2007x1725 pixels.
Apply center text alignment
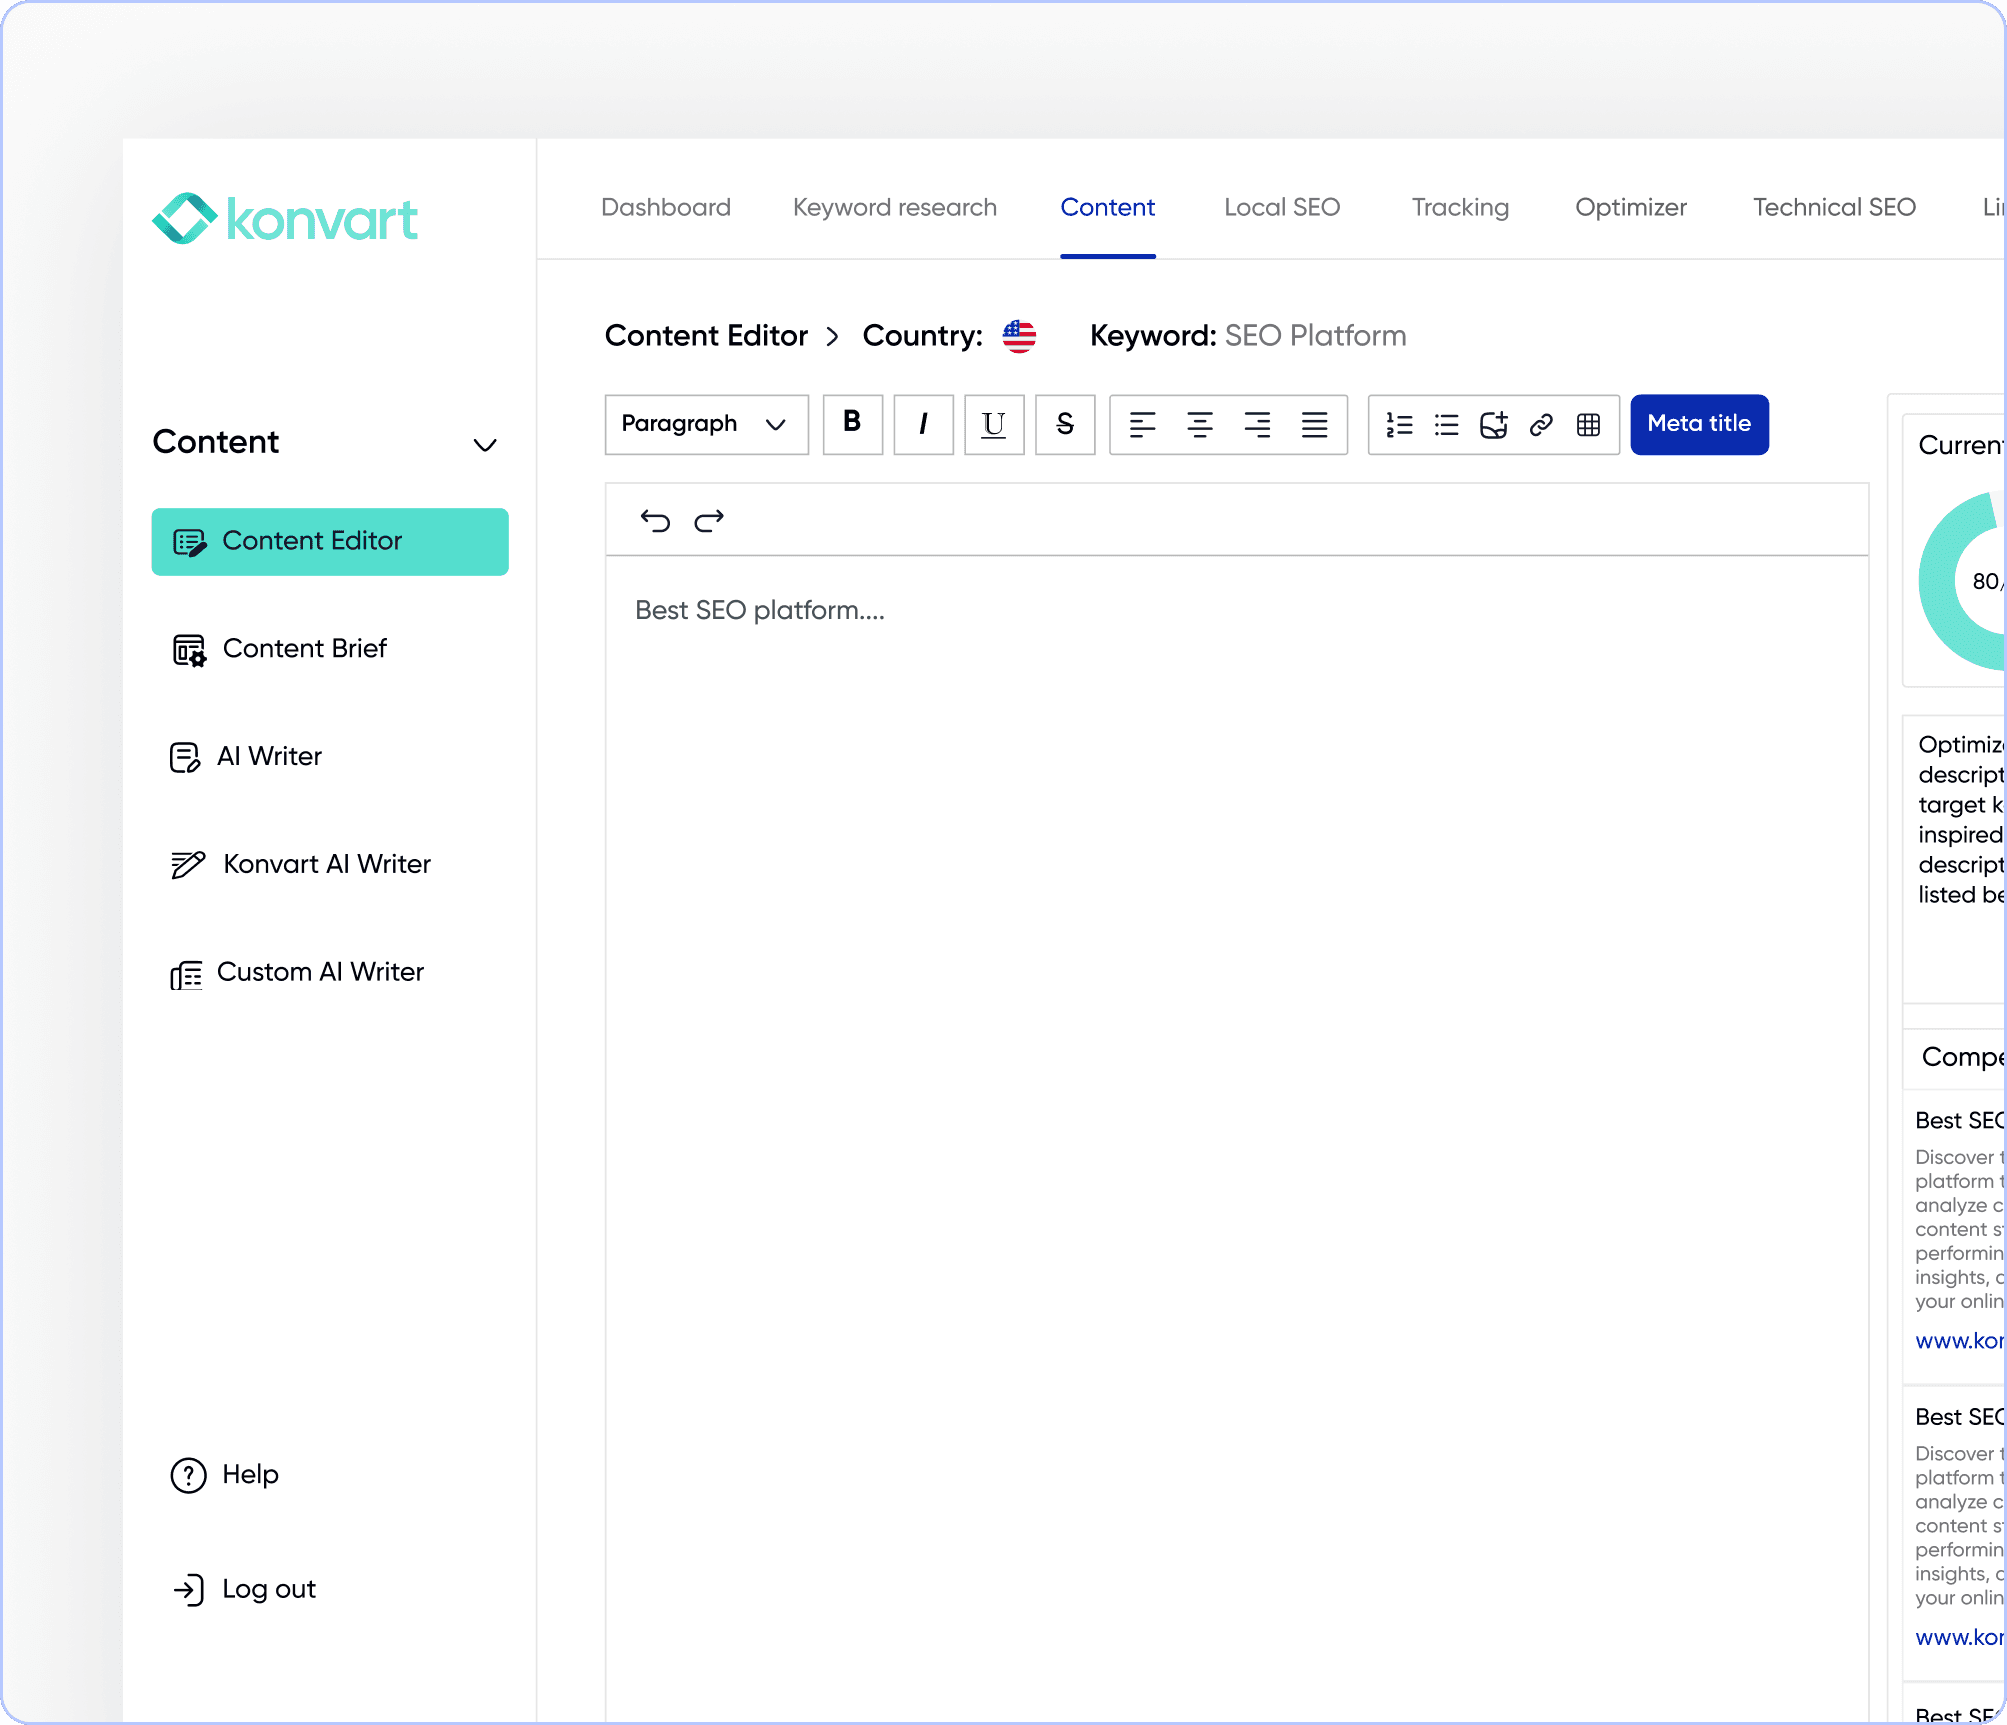pyautogui.click(x=1199, y=424)
